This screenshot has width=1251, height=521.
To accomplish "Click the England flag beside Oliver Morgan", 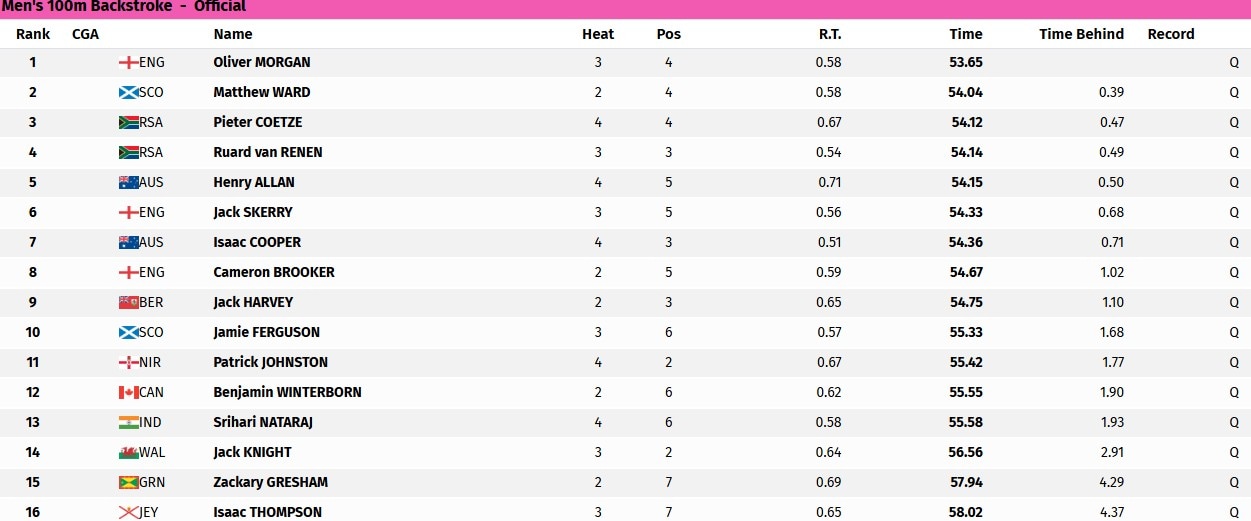I will point(128,62).
